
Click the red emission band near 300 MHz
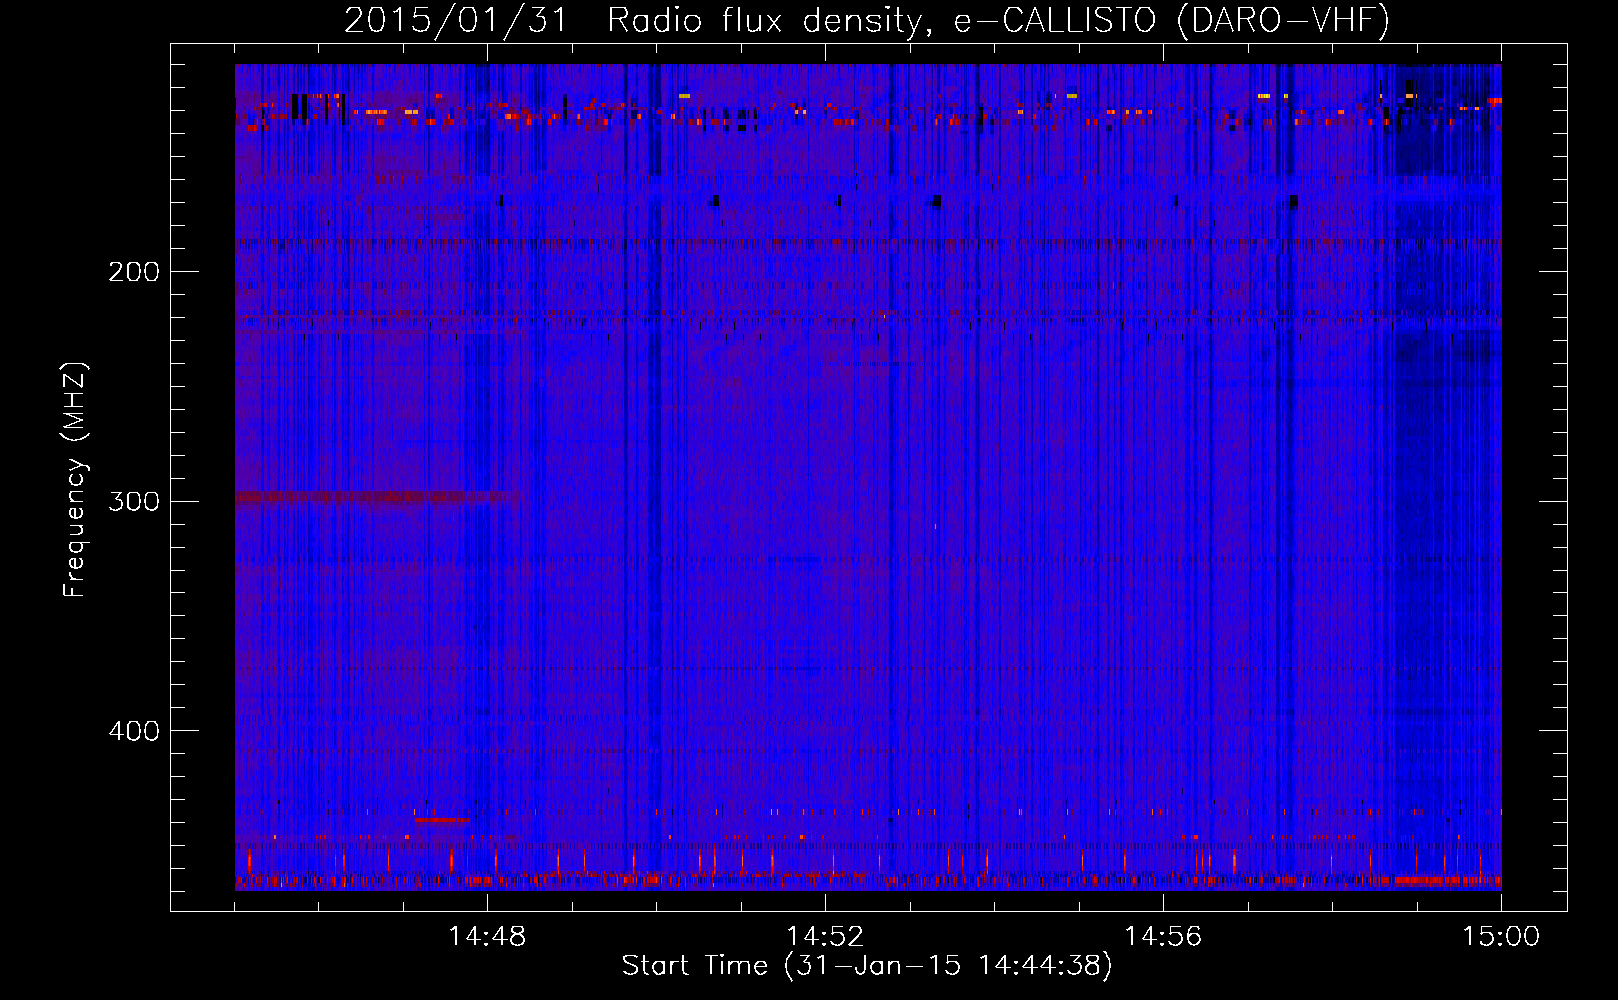378,497
